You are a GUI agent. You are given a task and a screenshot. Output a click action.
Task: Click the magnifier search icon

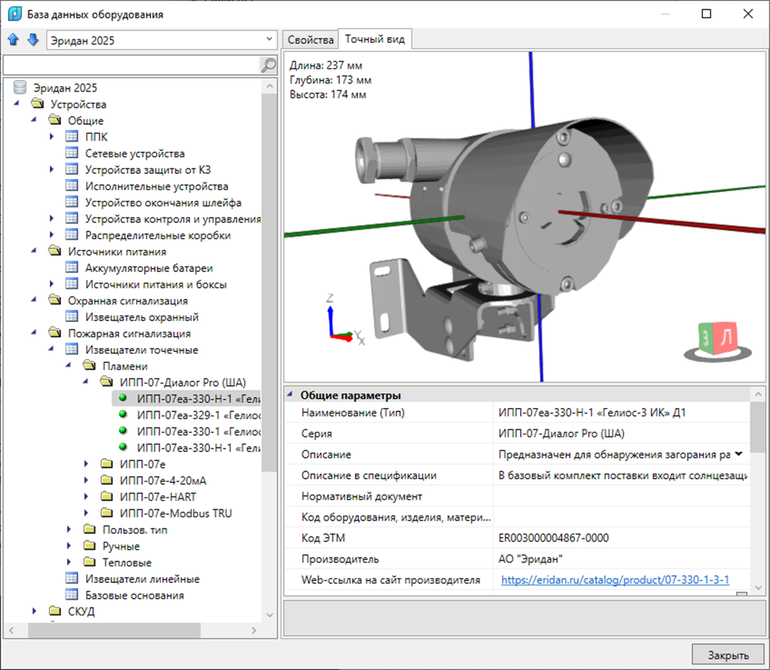tap(268, 65)
